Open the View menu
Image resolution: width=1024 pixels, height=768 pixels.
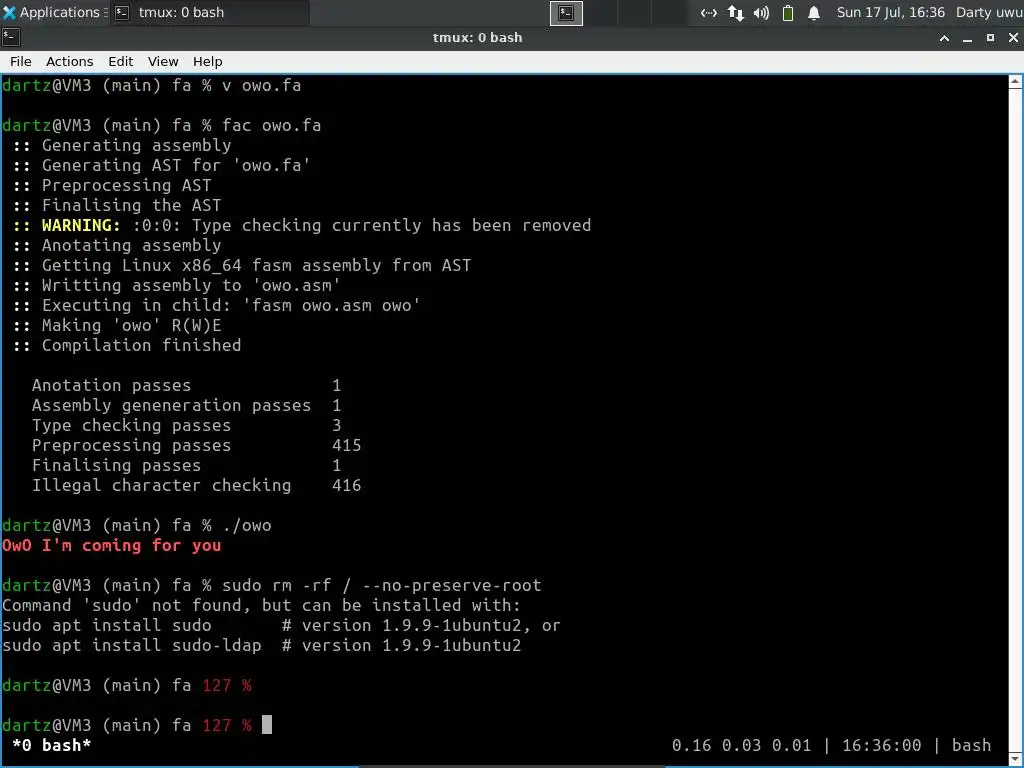click(x=163, y=61)
